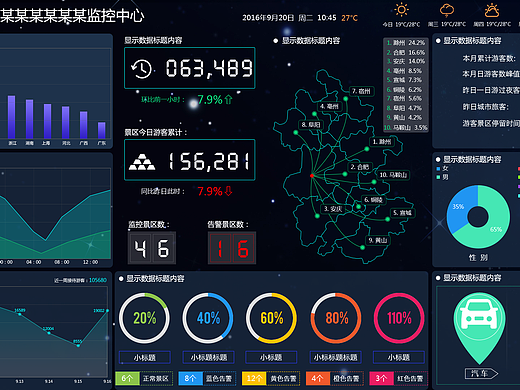Click the 10. 马鞍山 label on the map
The height and width of the screenshot is (390, 520).
(x=393, y=175)
